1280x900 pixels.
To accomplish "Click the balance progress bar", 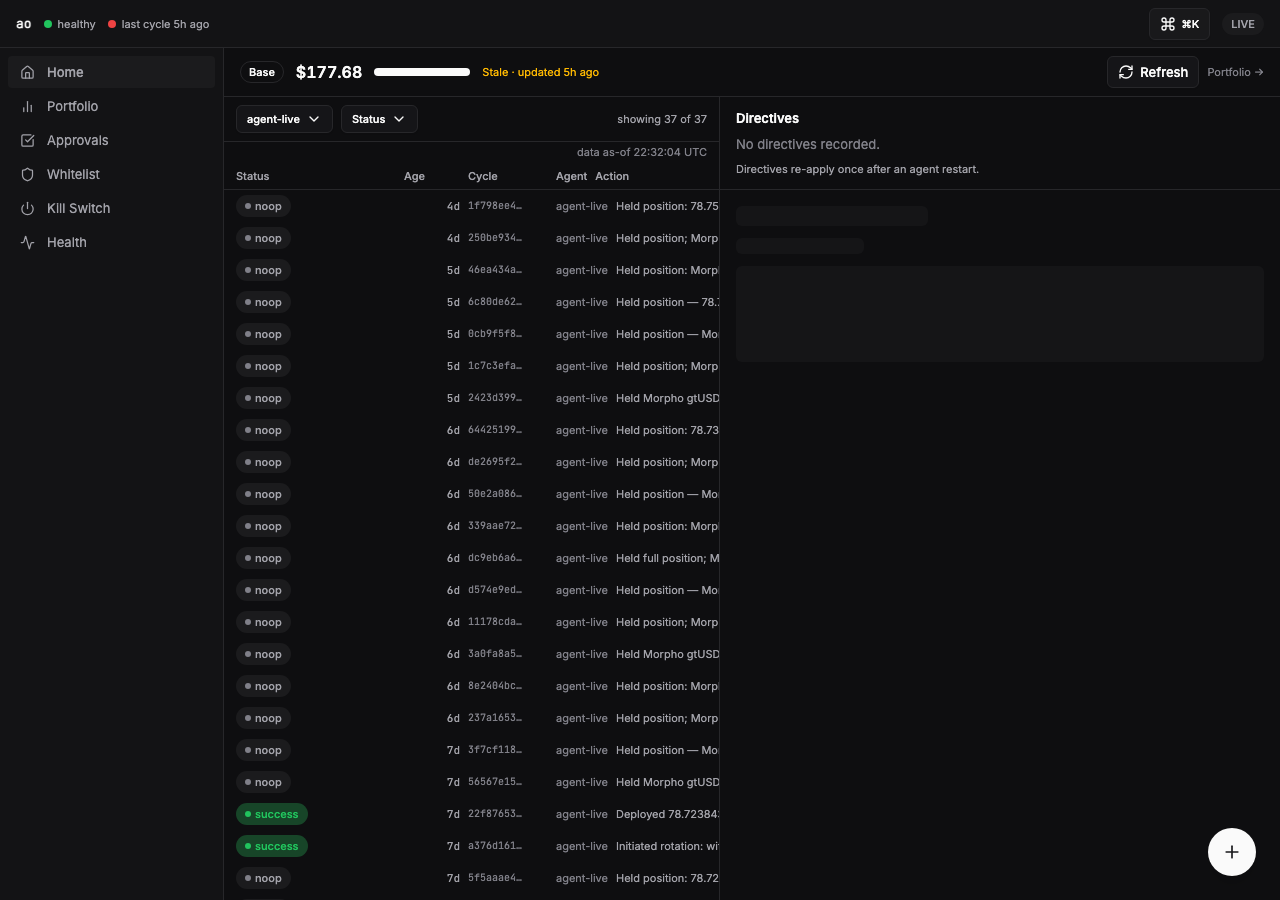I will coord(422,72).
